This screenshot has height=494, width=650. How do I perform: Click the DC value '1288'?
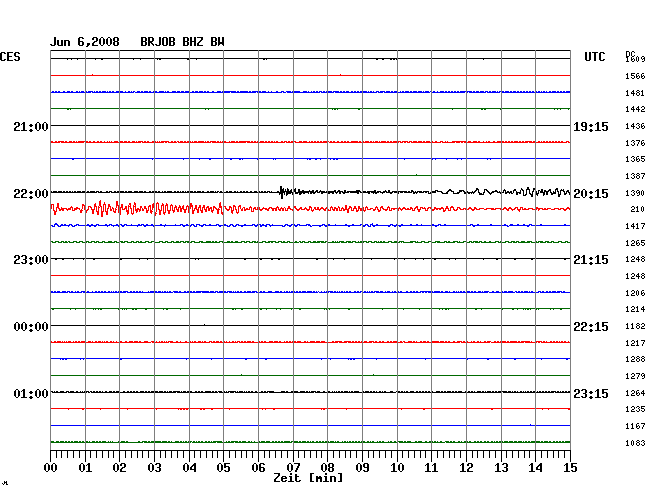(x=635, y=359)
